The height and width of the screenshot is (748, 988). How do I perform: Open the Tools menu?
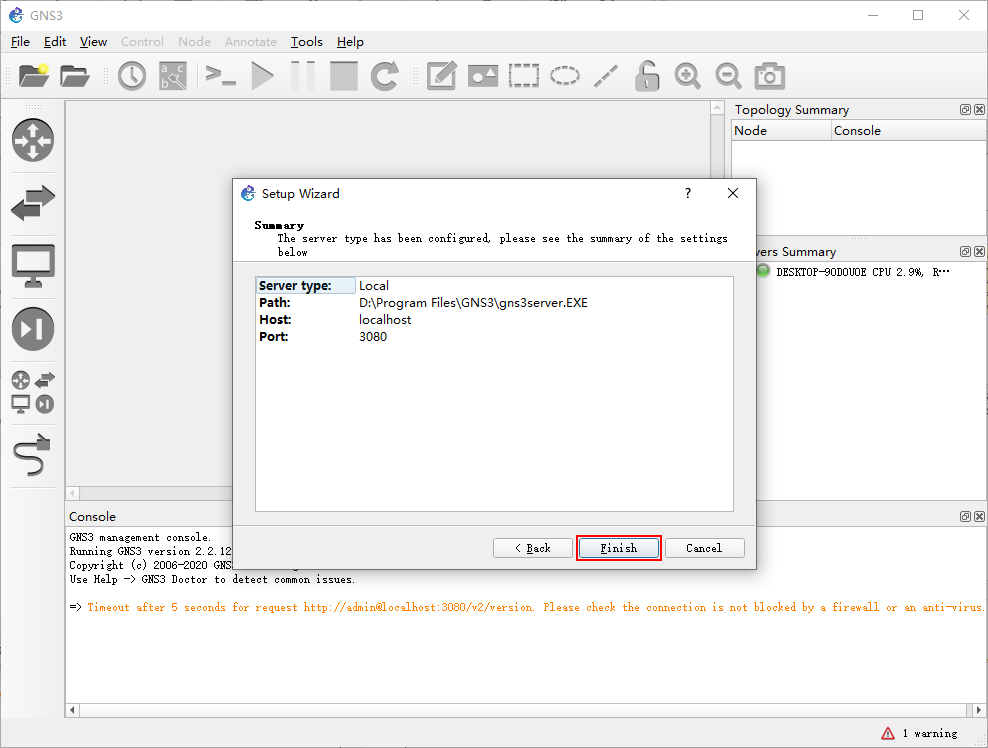[307, 42]
